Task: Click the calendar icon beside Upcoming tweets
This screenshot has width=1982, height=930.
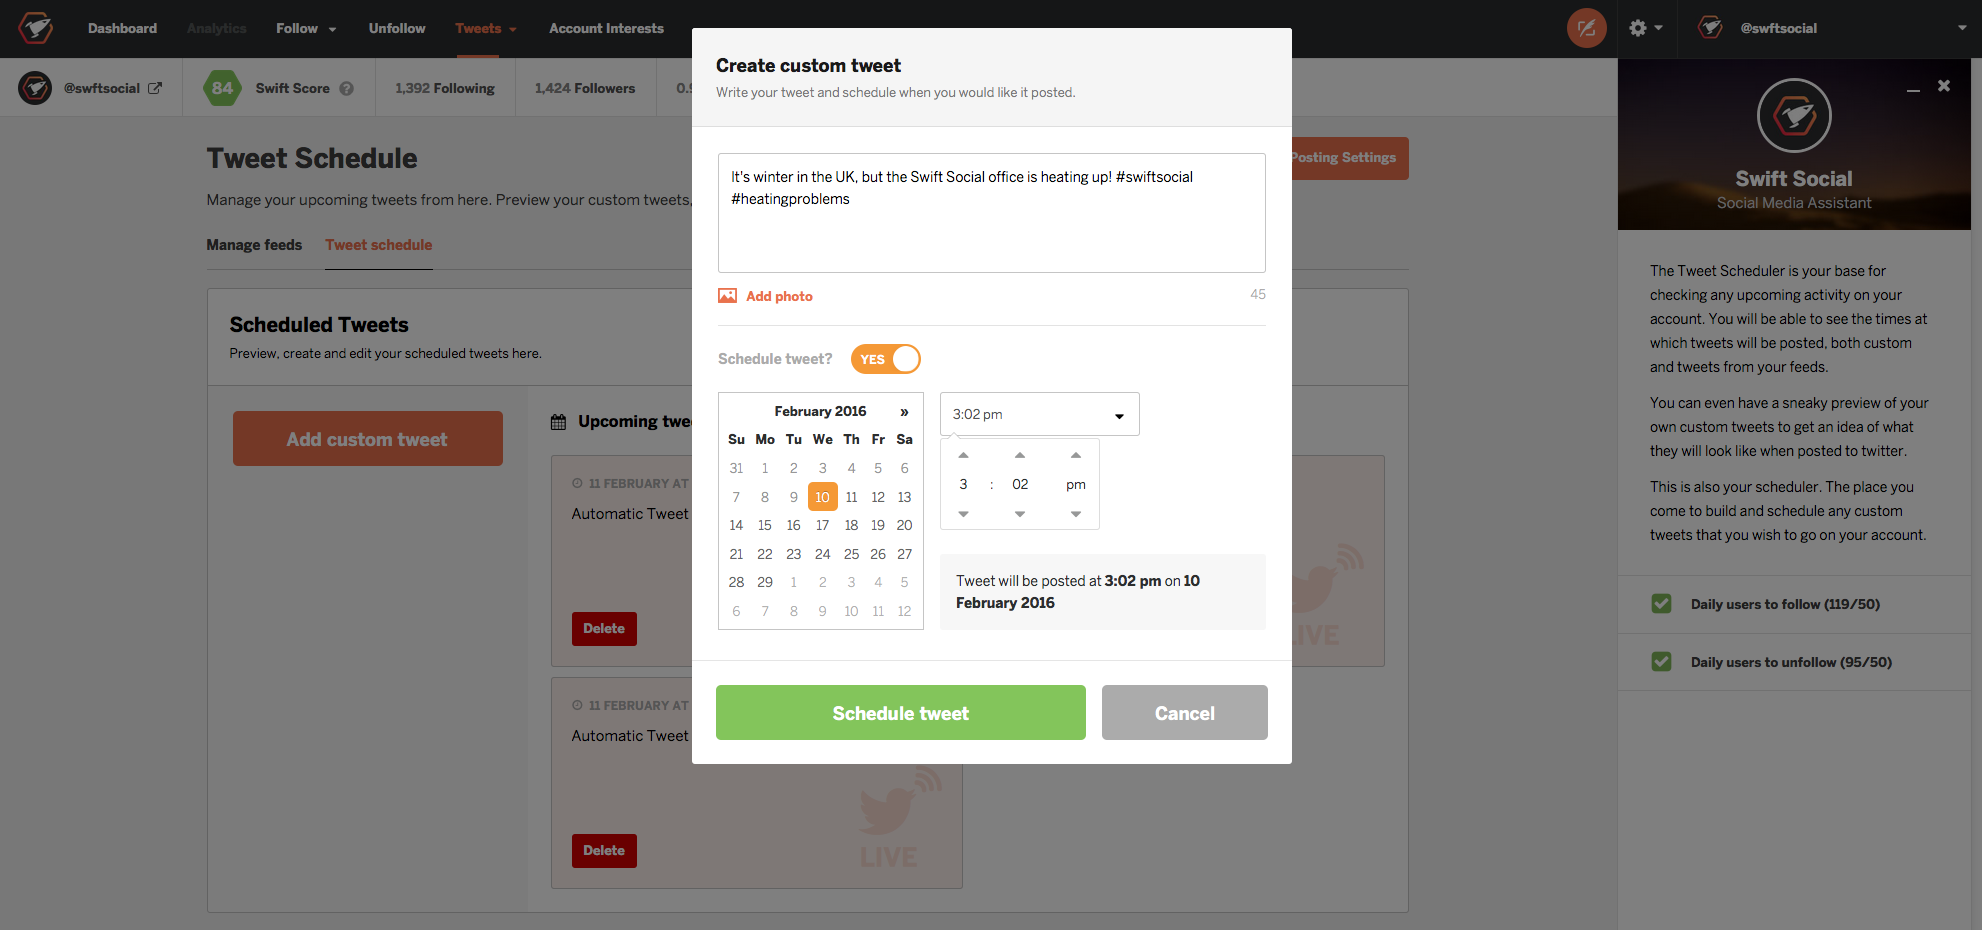Action: click(558, 421)
